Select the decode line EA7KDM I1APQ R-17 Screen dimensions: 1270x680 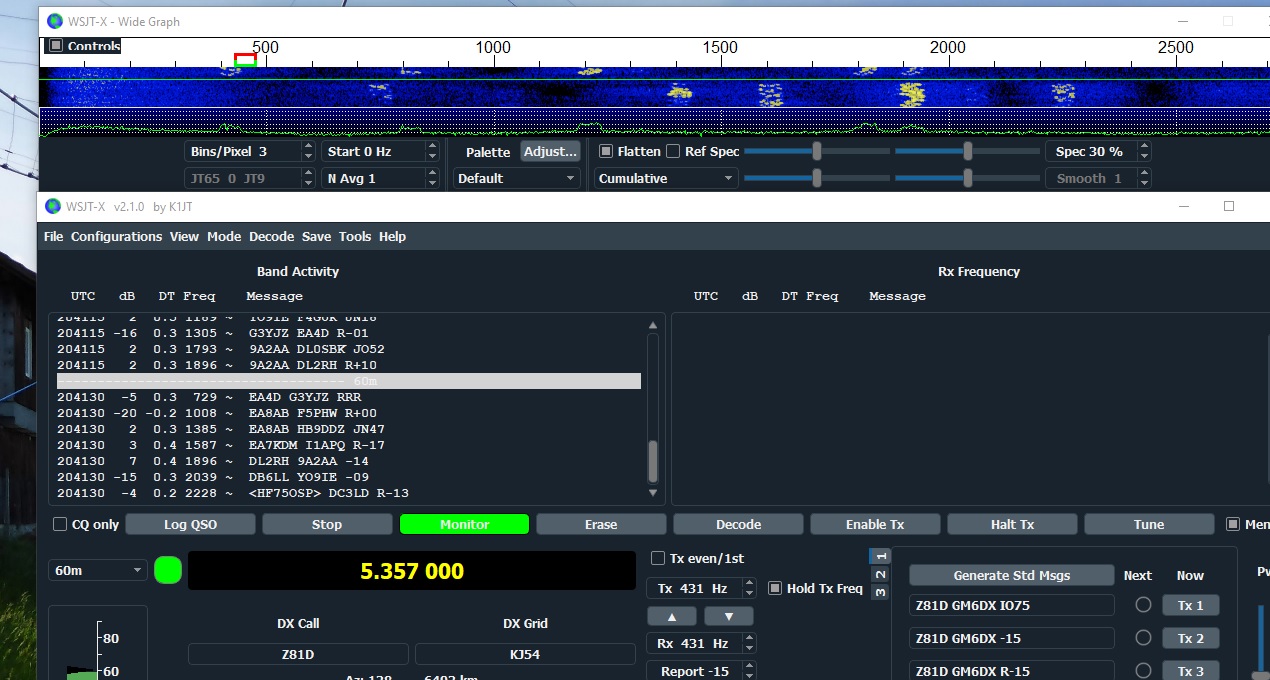pos(349,445)
